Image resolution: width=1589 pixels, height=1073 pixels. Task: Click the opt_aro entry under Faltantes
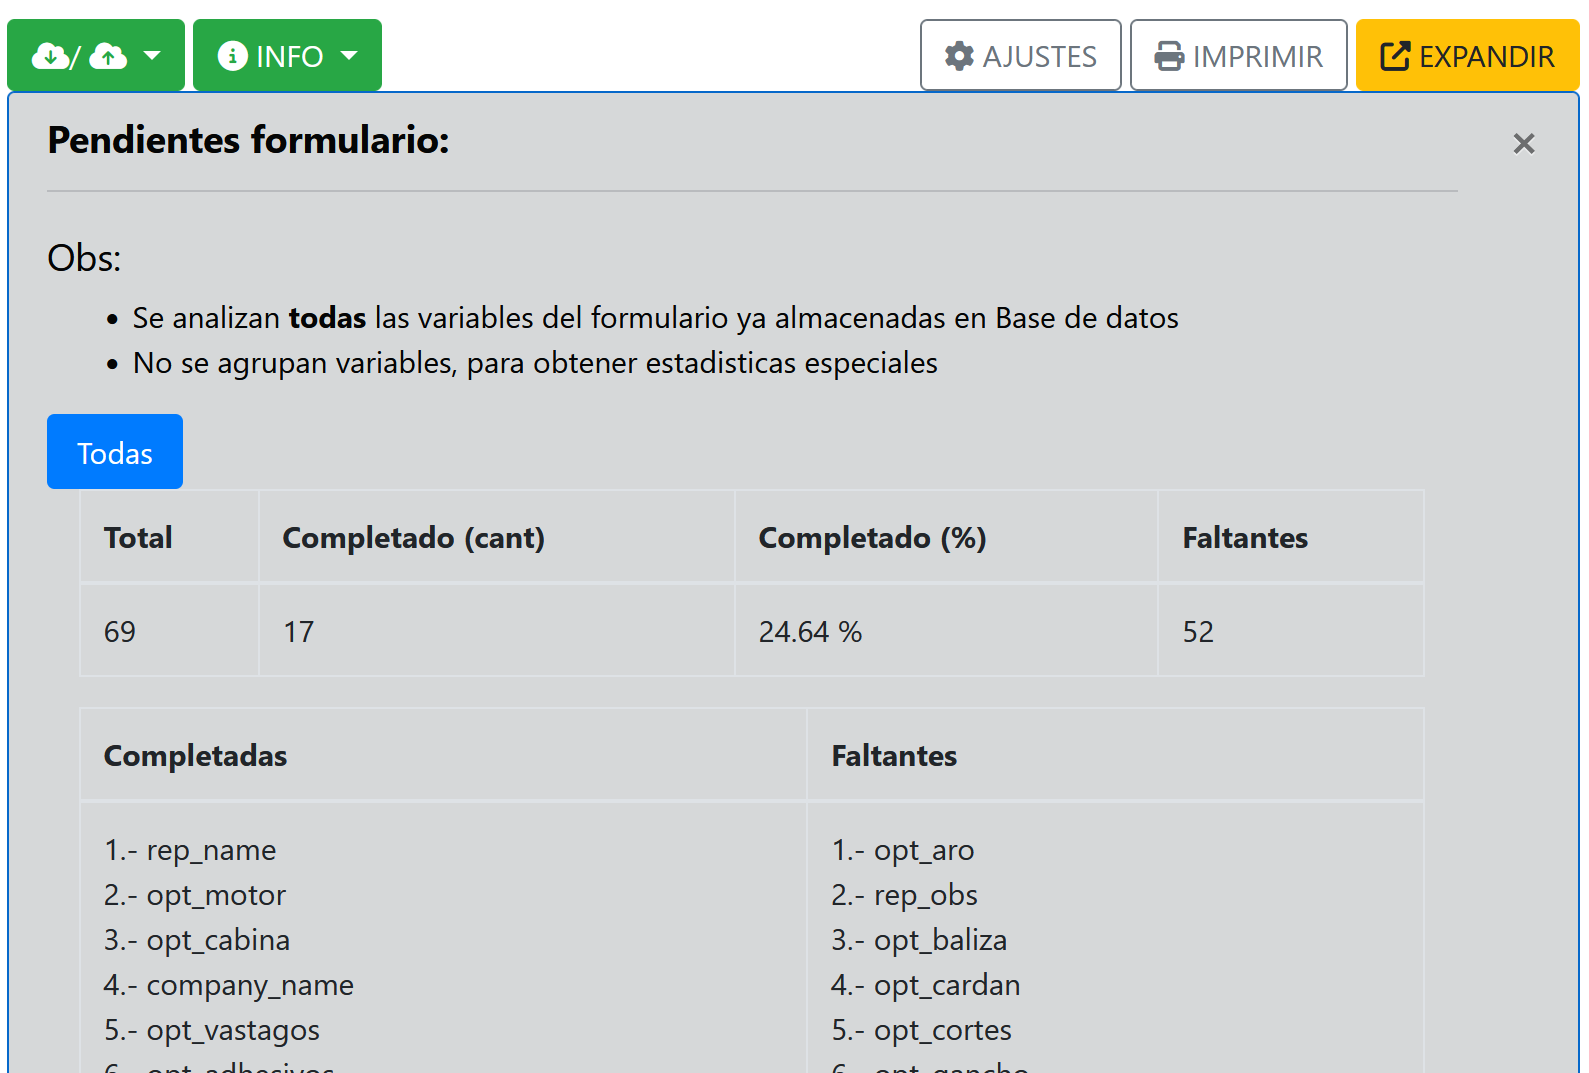tap(923, 850)
